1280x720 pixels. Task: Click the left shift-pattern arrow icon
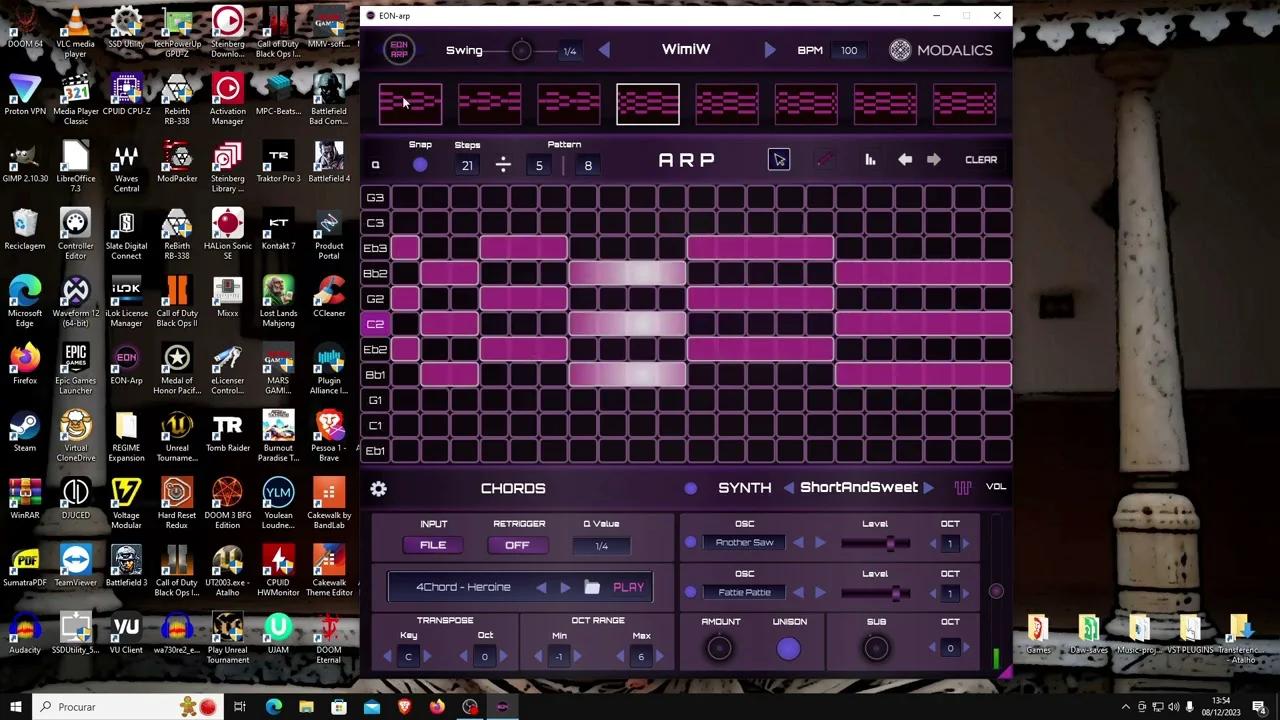pyautogui.click(x=905, y=159)
